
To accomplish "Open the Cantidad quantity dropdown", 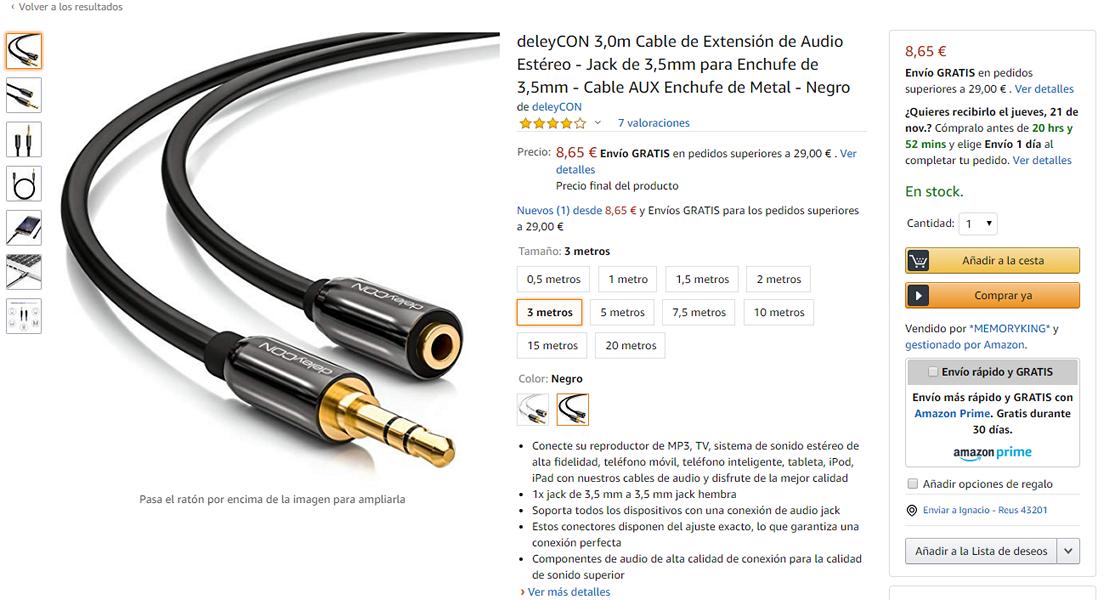I will [x=978, y=224].
